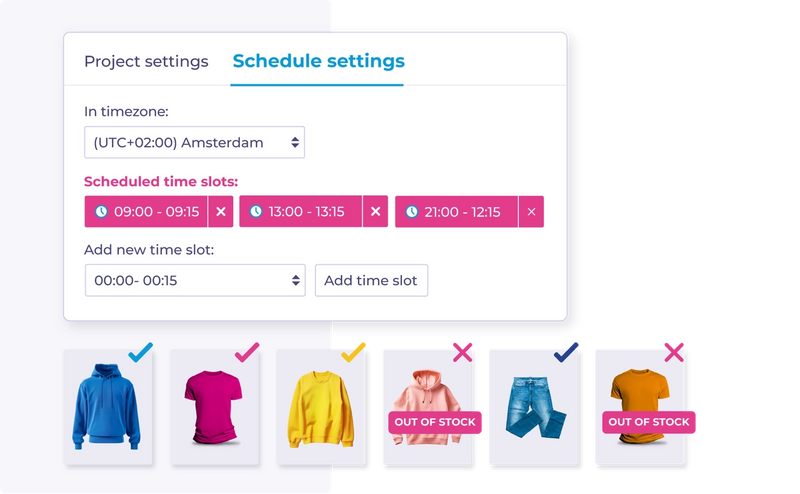Image resolution: width=800 pixels, height=494 pixels.
Task: Remove the 09:00 - 09:15 time slot
Action: [x=220, y=211]
